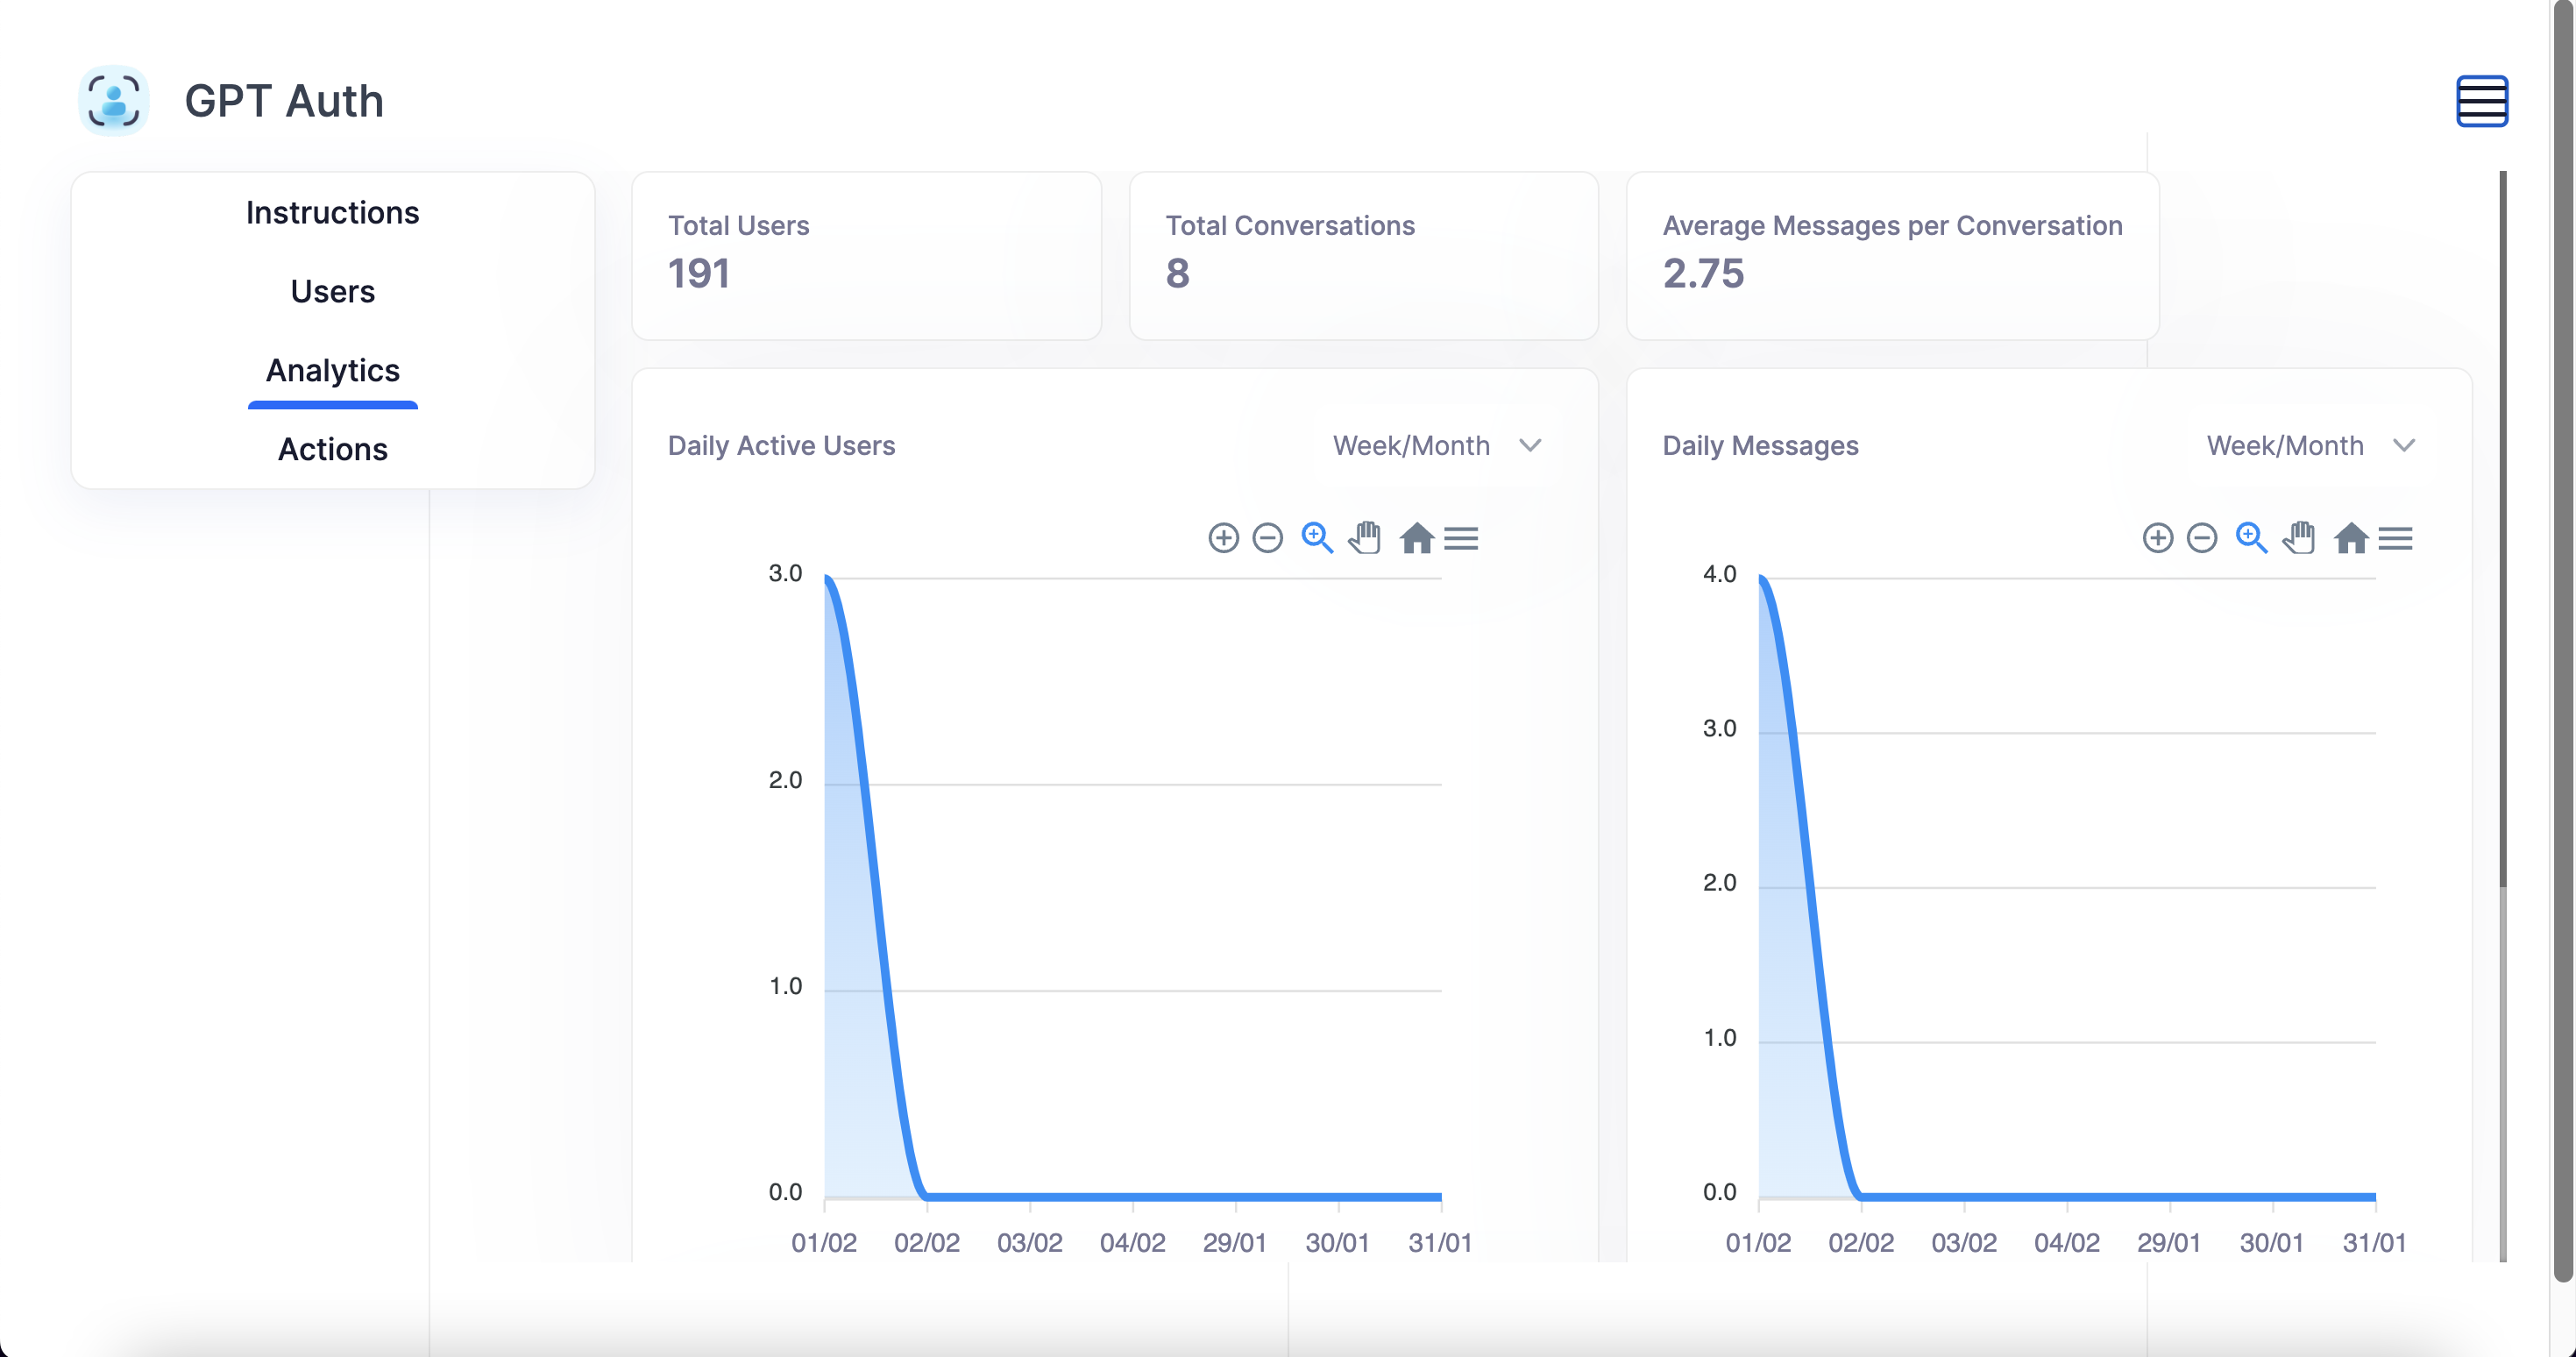
Task: Select the Analytics tab in sidebar
Action: pos(332,370)
